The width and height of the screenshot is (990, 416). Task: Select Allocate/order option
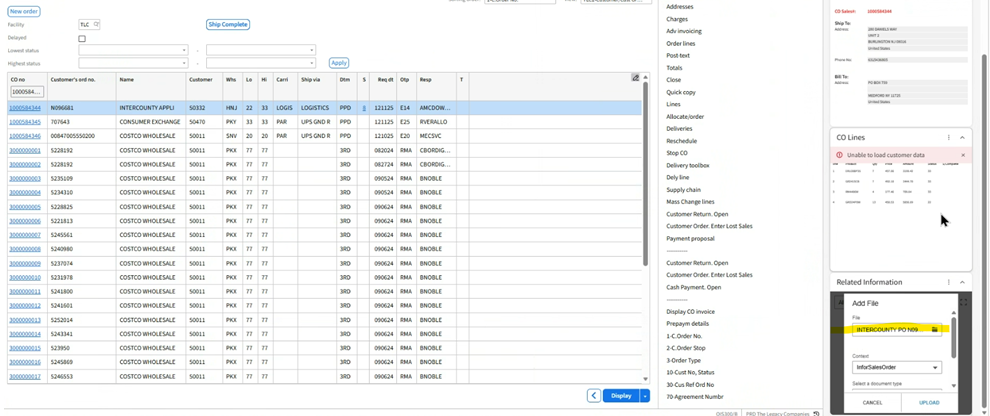685,117
